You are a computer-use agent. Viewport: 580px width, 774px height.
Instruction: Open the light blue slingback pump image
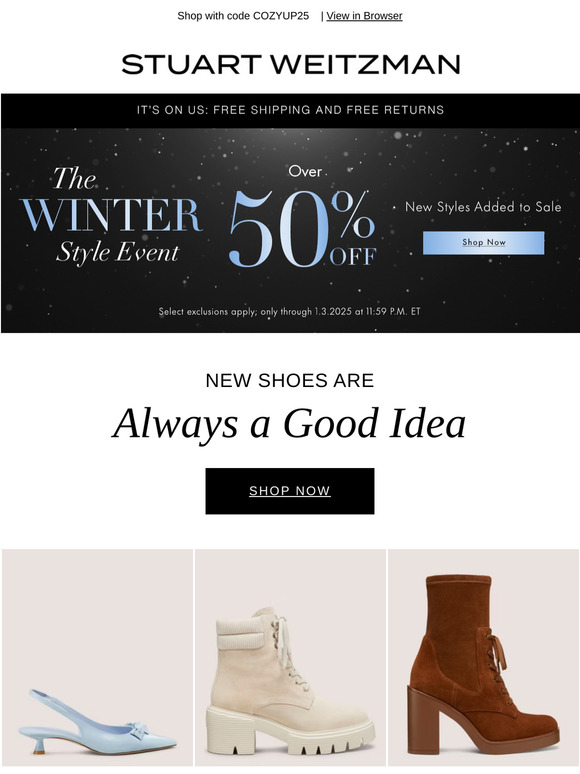(97, 657)
